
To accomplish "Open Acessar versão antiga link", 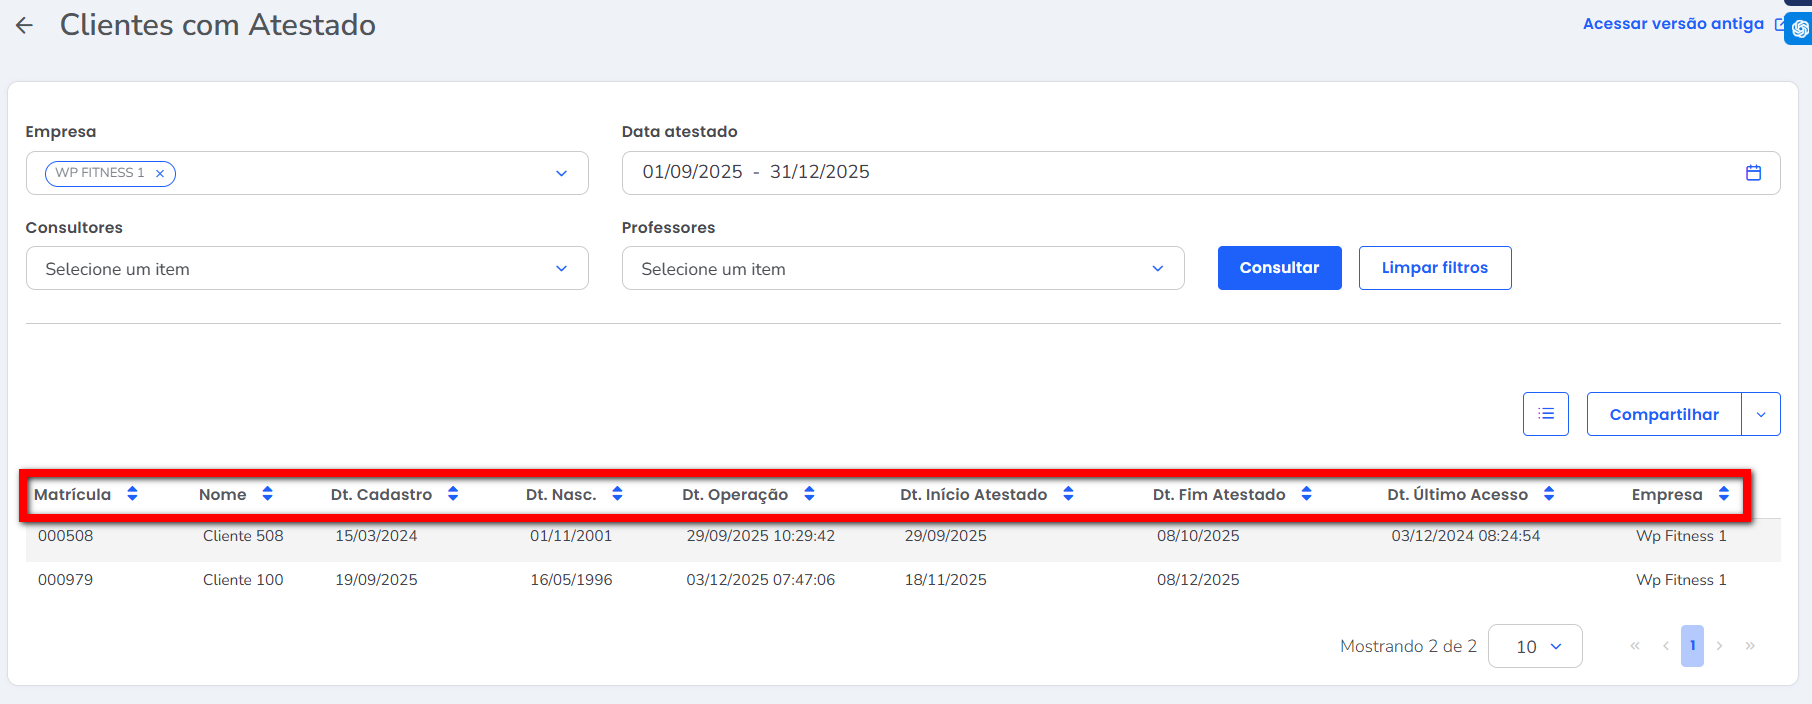I will [x=1673, y=24].
